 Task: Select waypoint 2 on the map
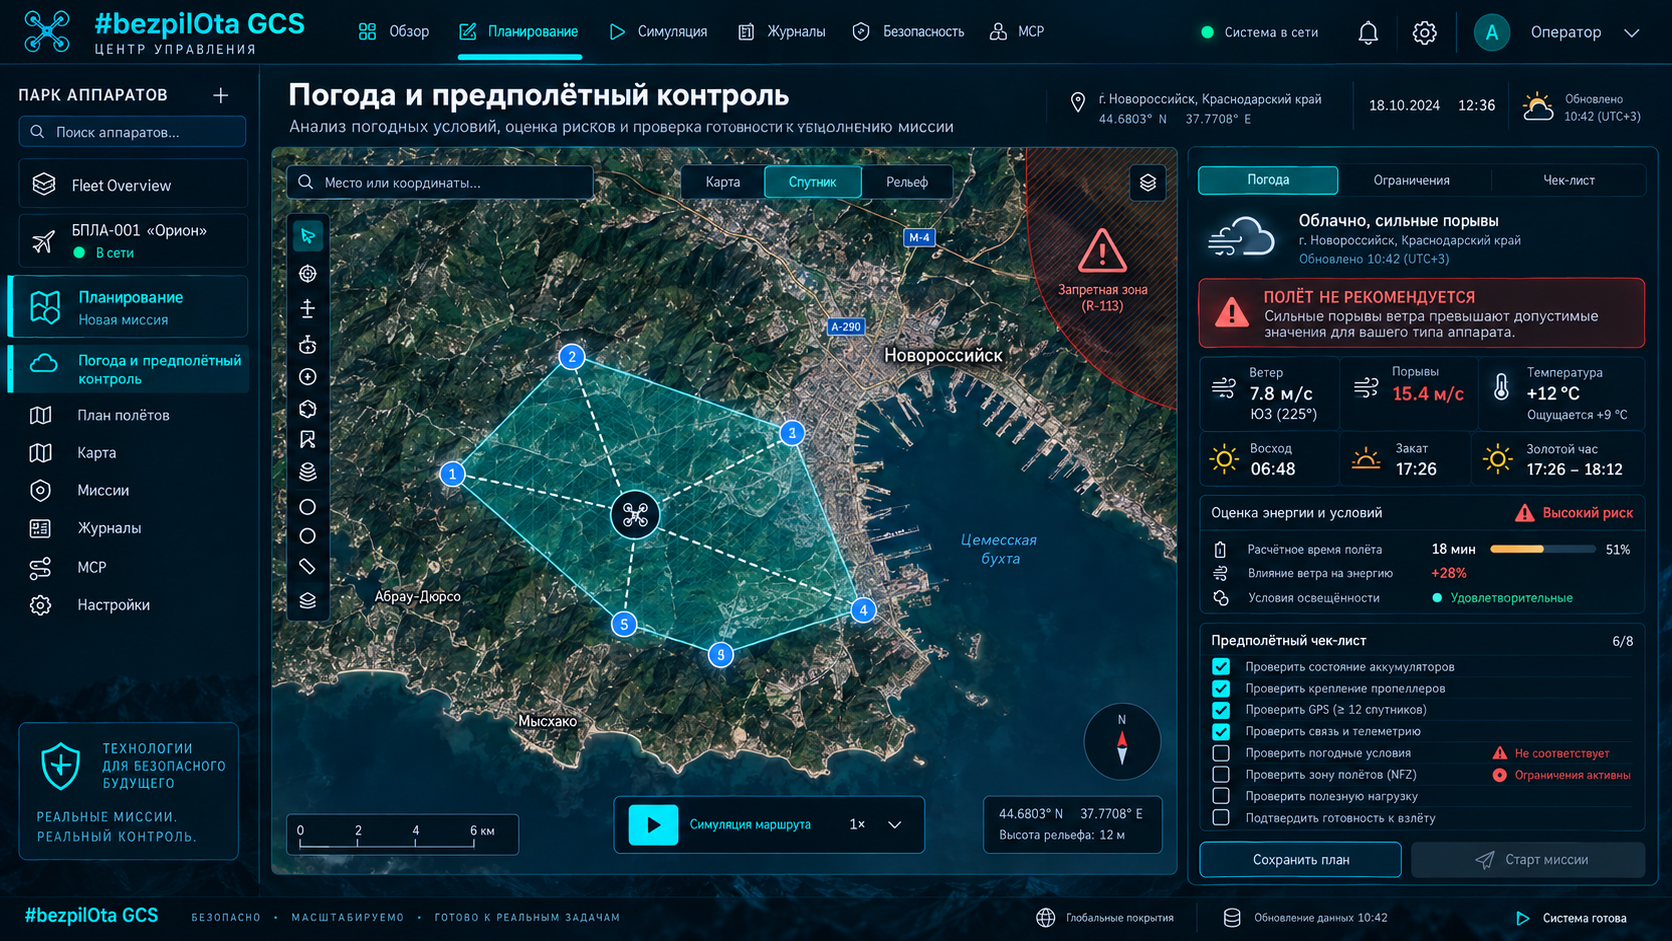tap(572, 357)
